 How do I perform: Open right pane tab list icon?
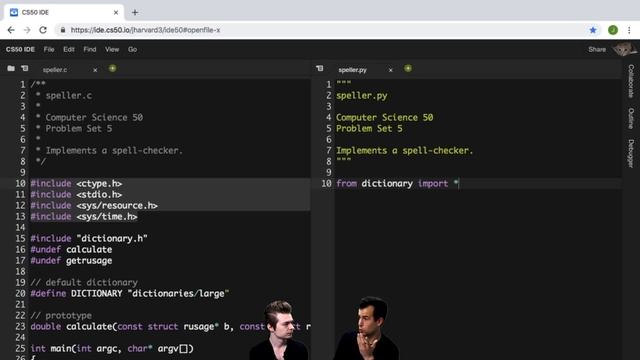320,68
